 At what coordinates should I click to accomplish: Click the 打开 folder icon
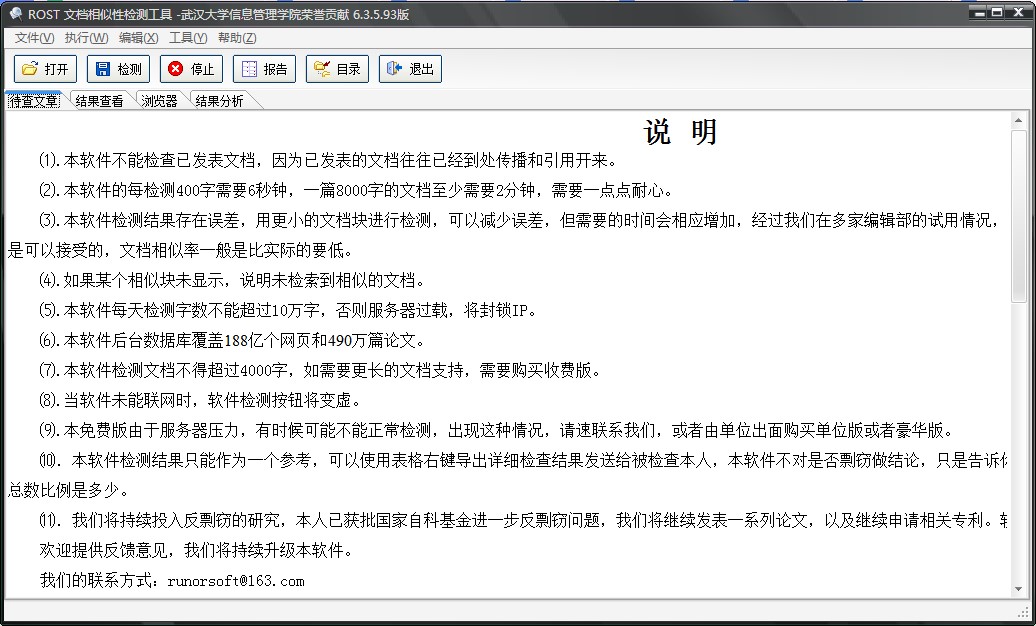click(30, 69)
